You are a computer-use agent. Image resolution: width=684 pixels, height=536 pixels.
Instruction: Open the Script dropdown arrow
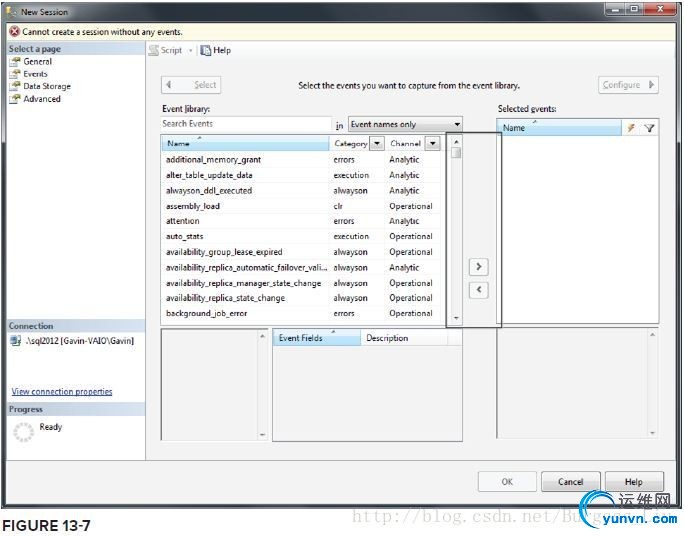191,51
